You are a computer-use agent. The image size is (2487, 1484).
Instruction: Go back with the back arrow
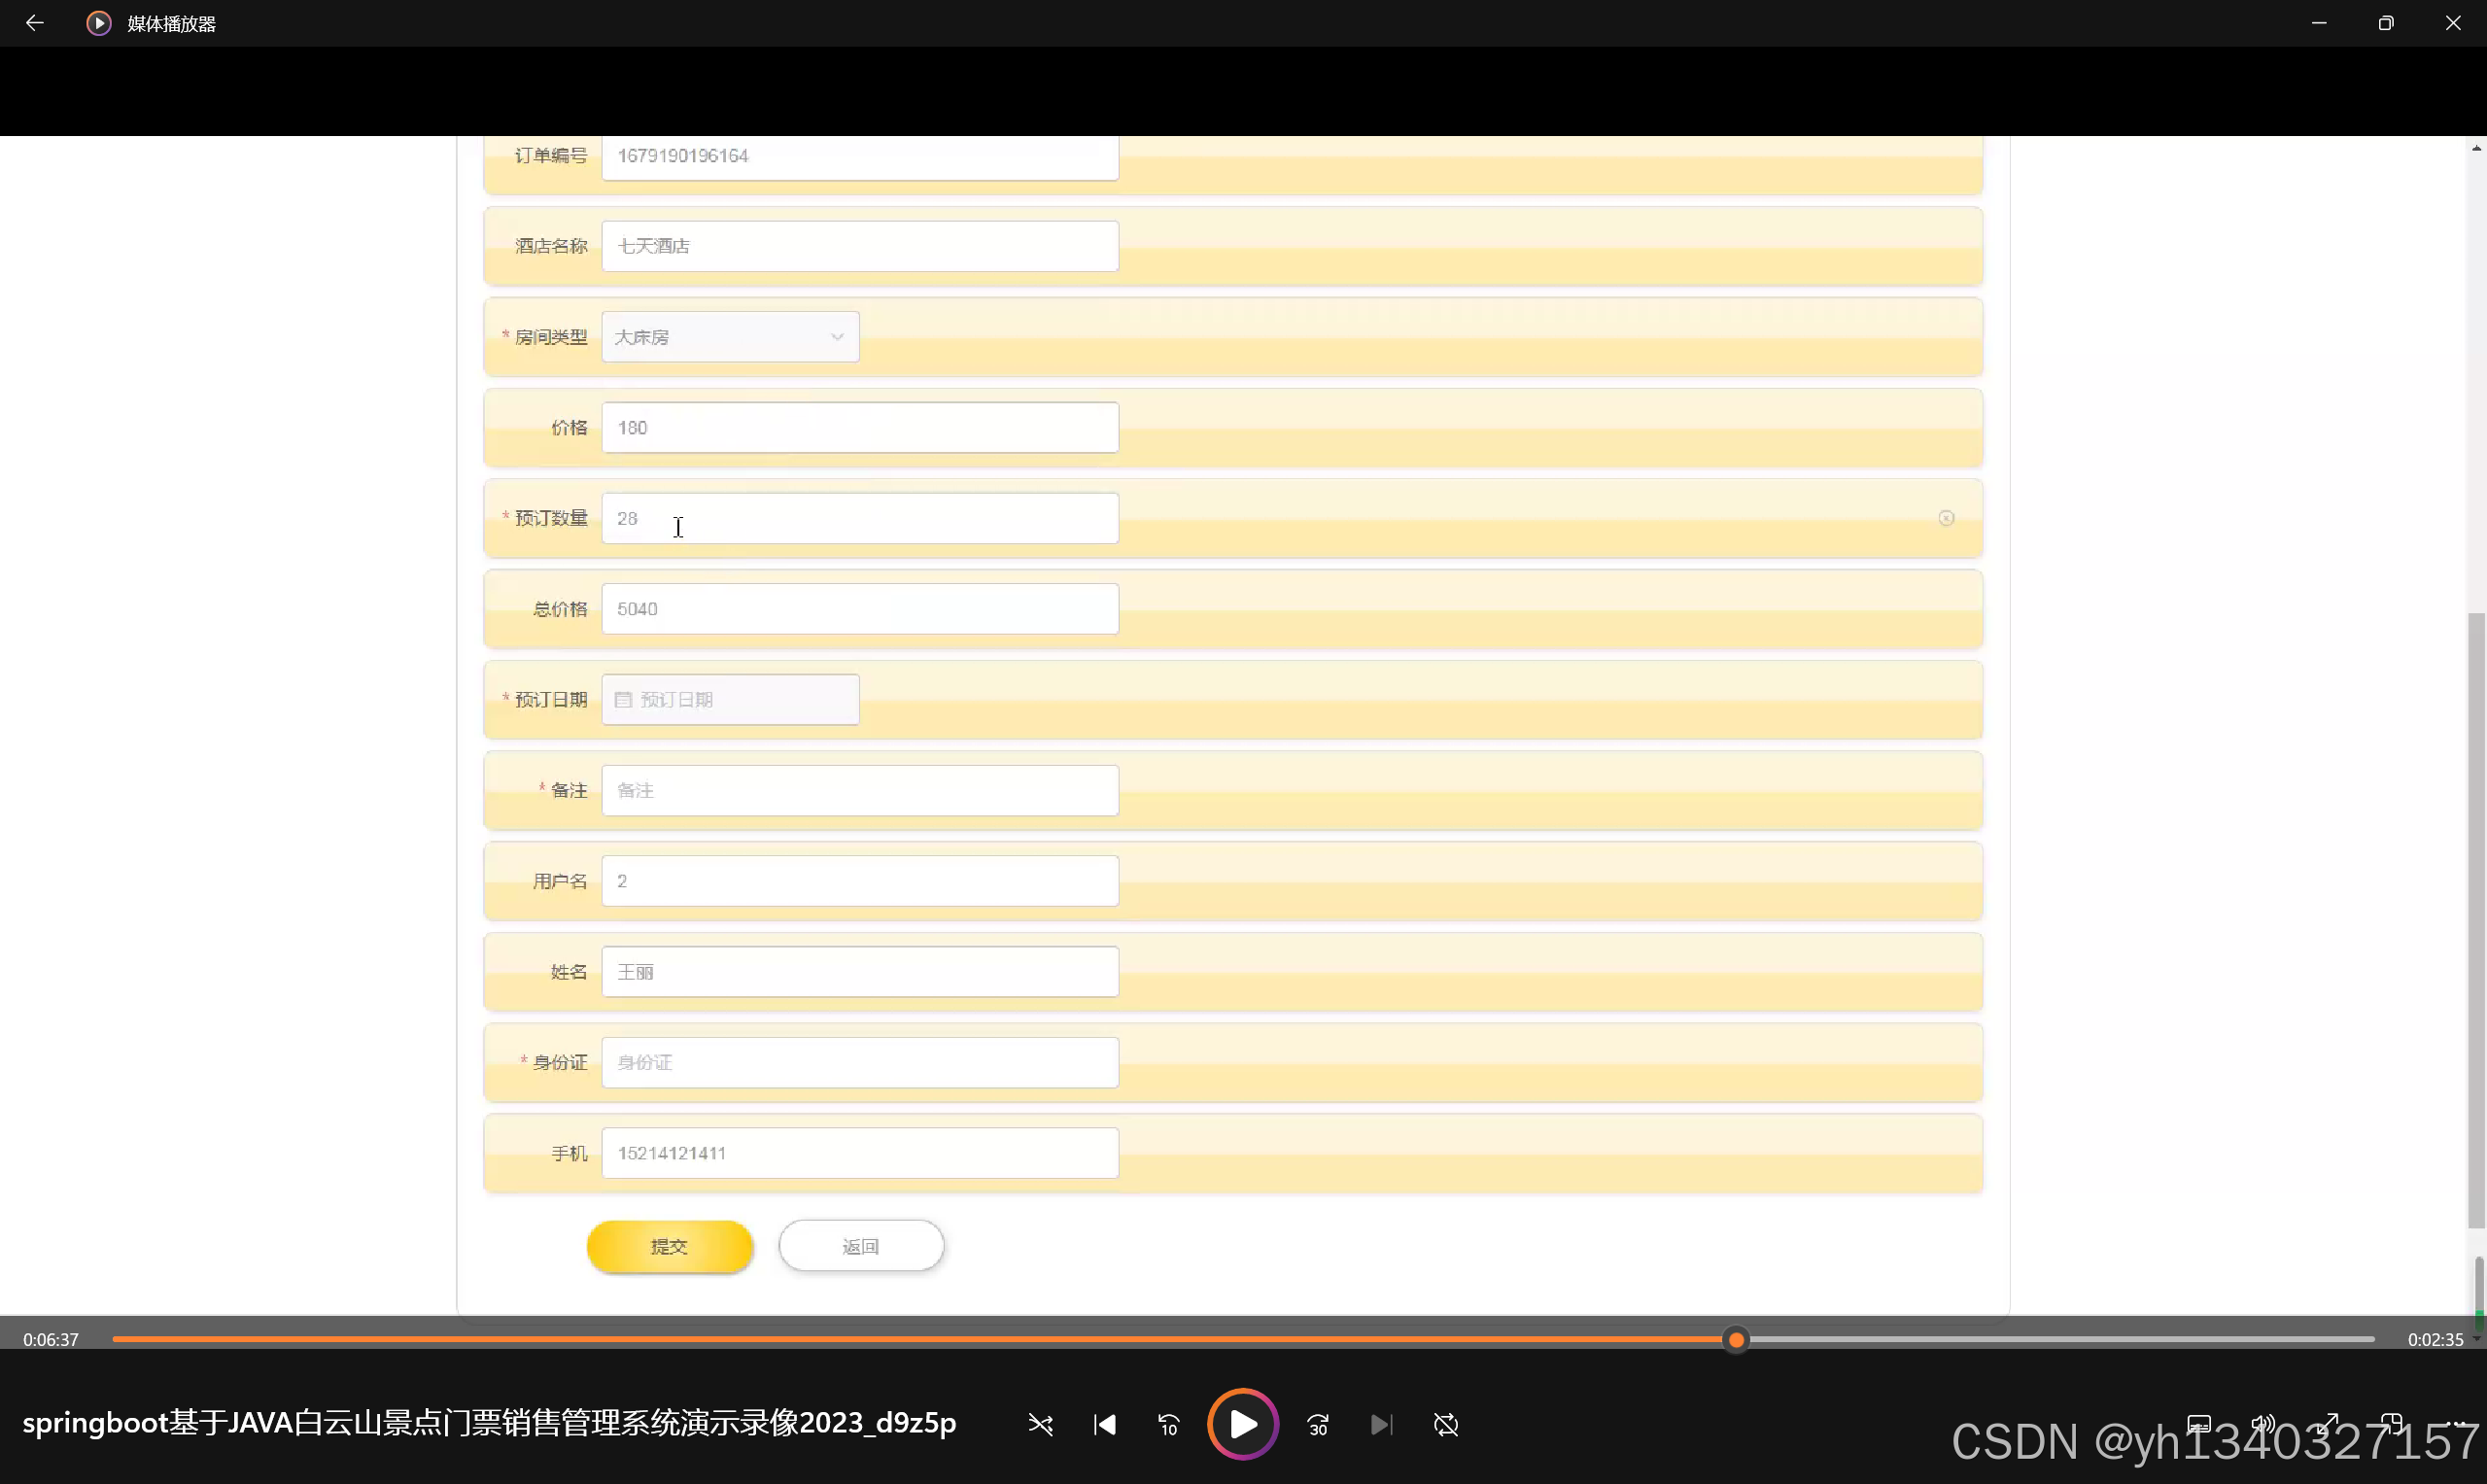(34, 22)
